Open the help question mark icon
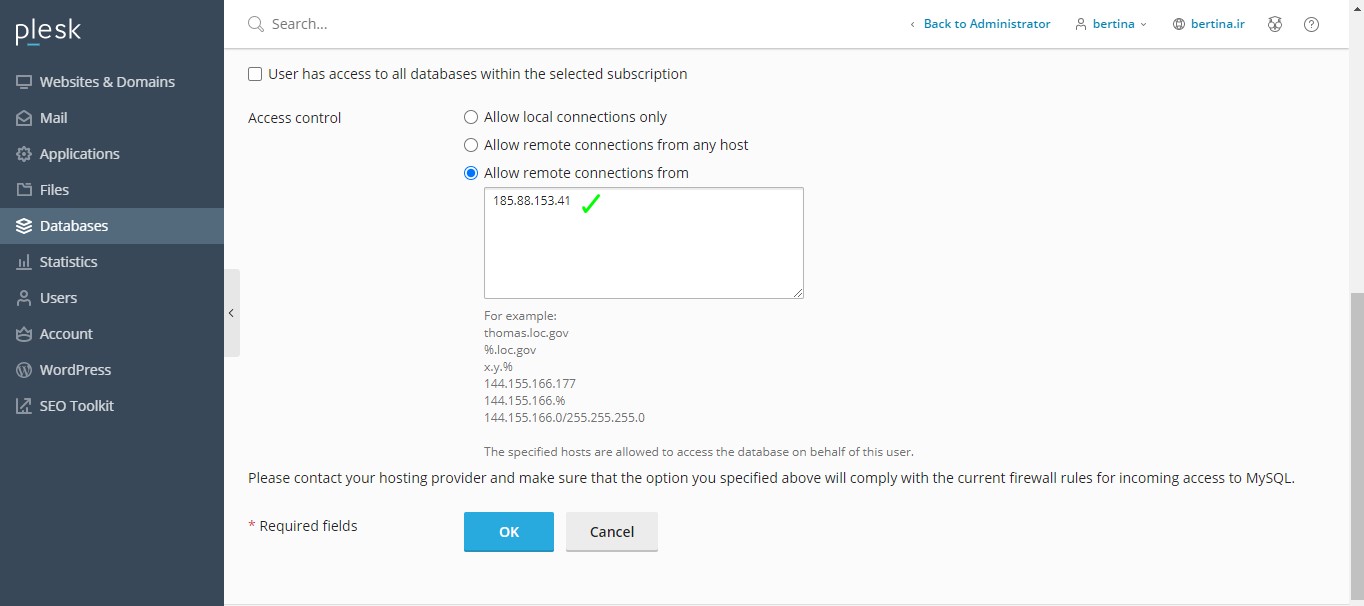 tap(1312, 24)
